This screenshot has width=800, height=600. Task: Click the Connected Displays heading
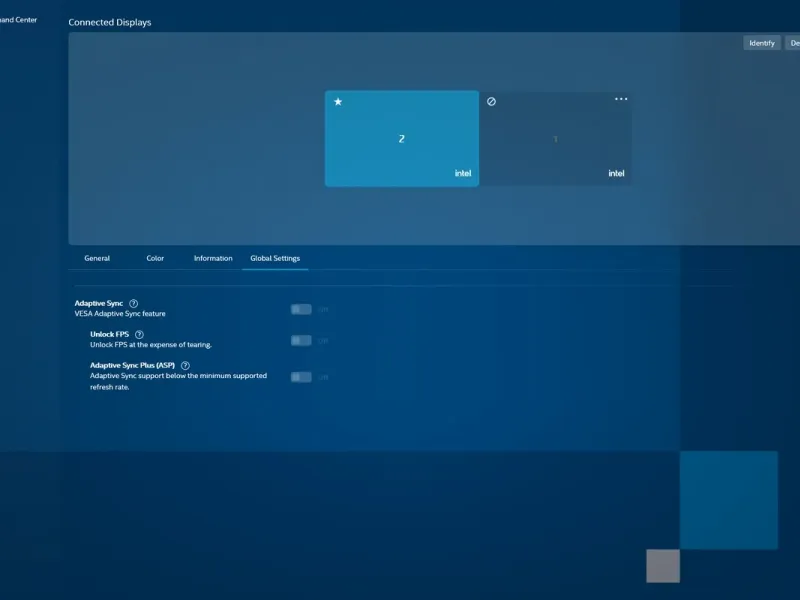tap(110, 22)
